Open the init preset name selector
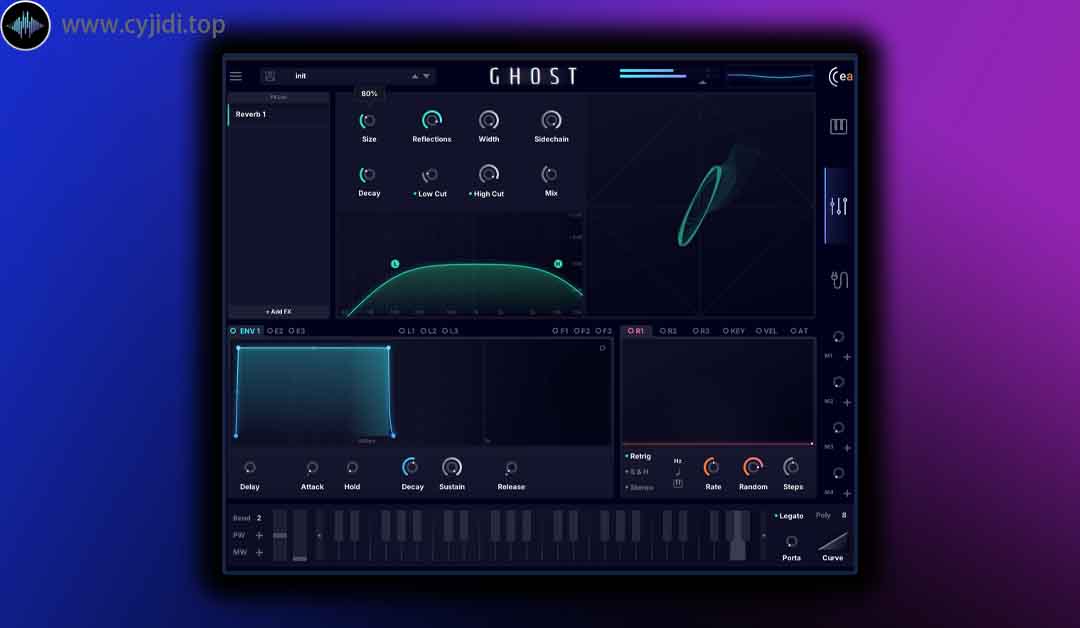 tap(348, 76)
